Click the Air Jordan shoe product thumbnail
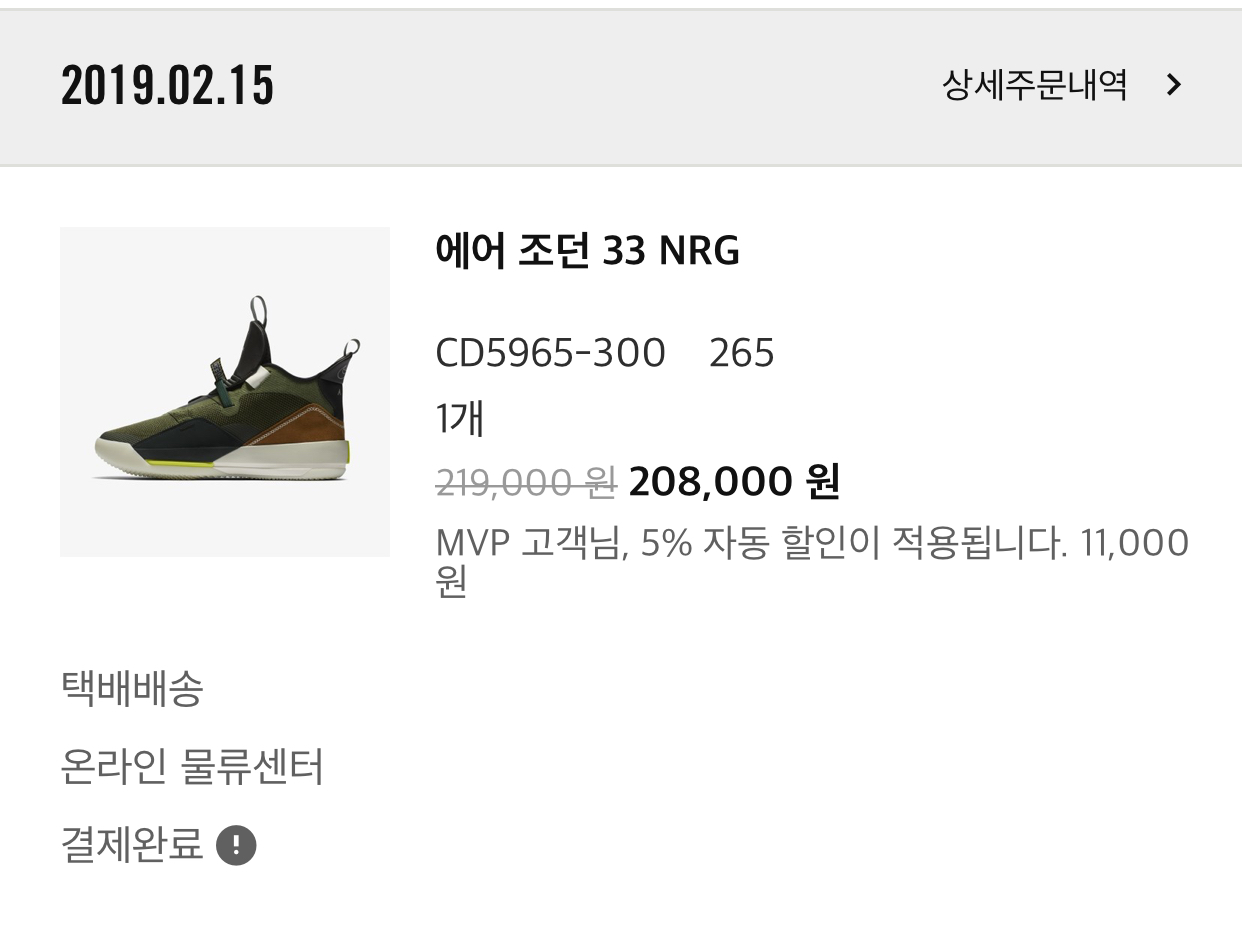 (225, 391)
